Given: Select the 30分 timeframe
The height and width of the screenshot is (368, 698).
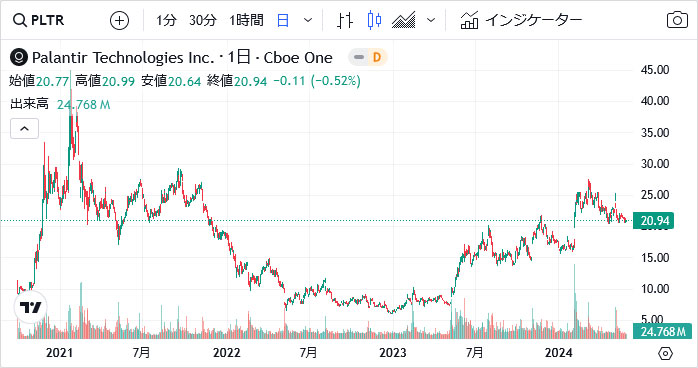Looking at the screenshot, I should (x=203, y=20).
